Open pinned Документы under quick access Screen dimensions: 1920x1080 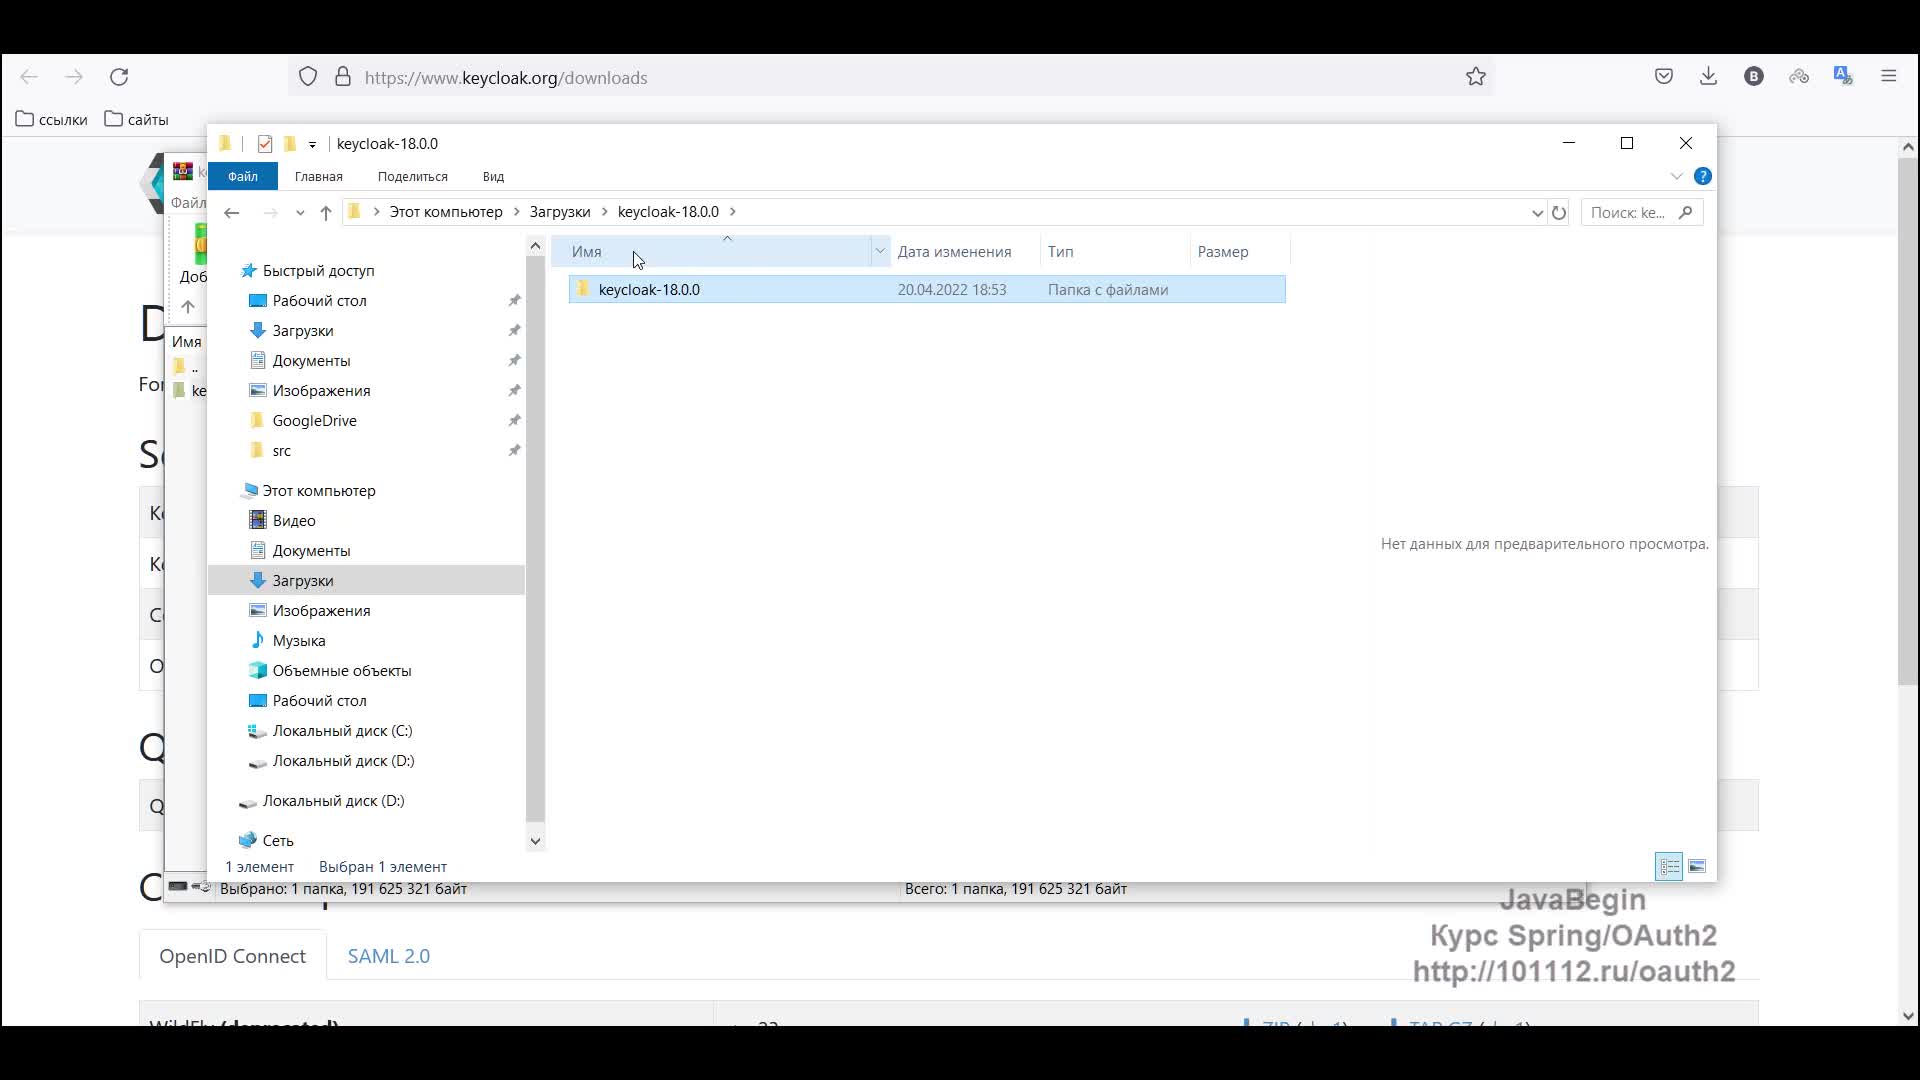[x=311, y=361]
